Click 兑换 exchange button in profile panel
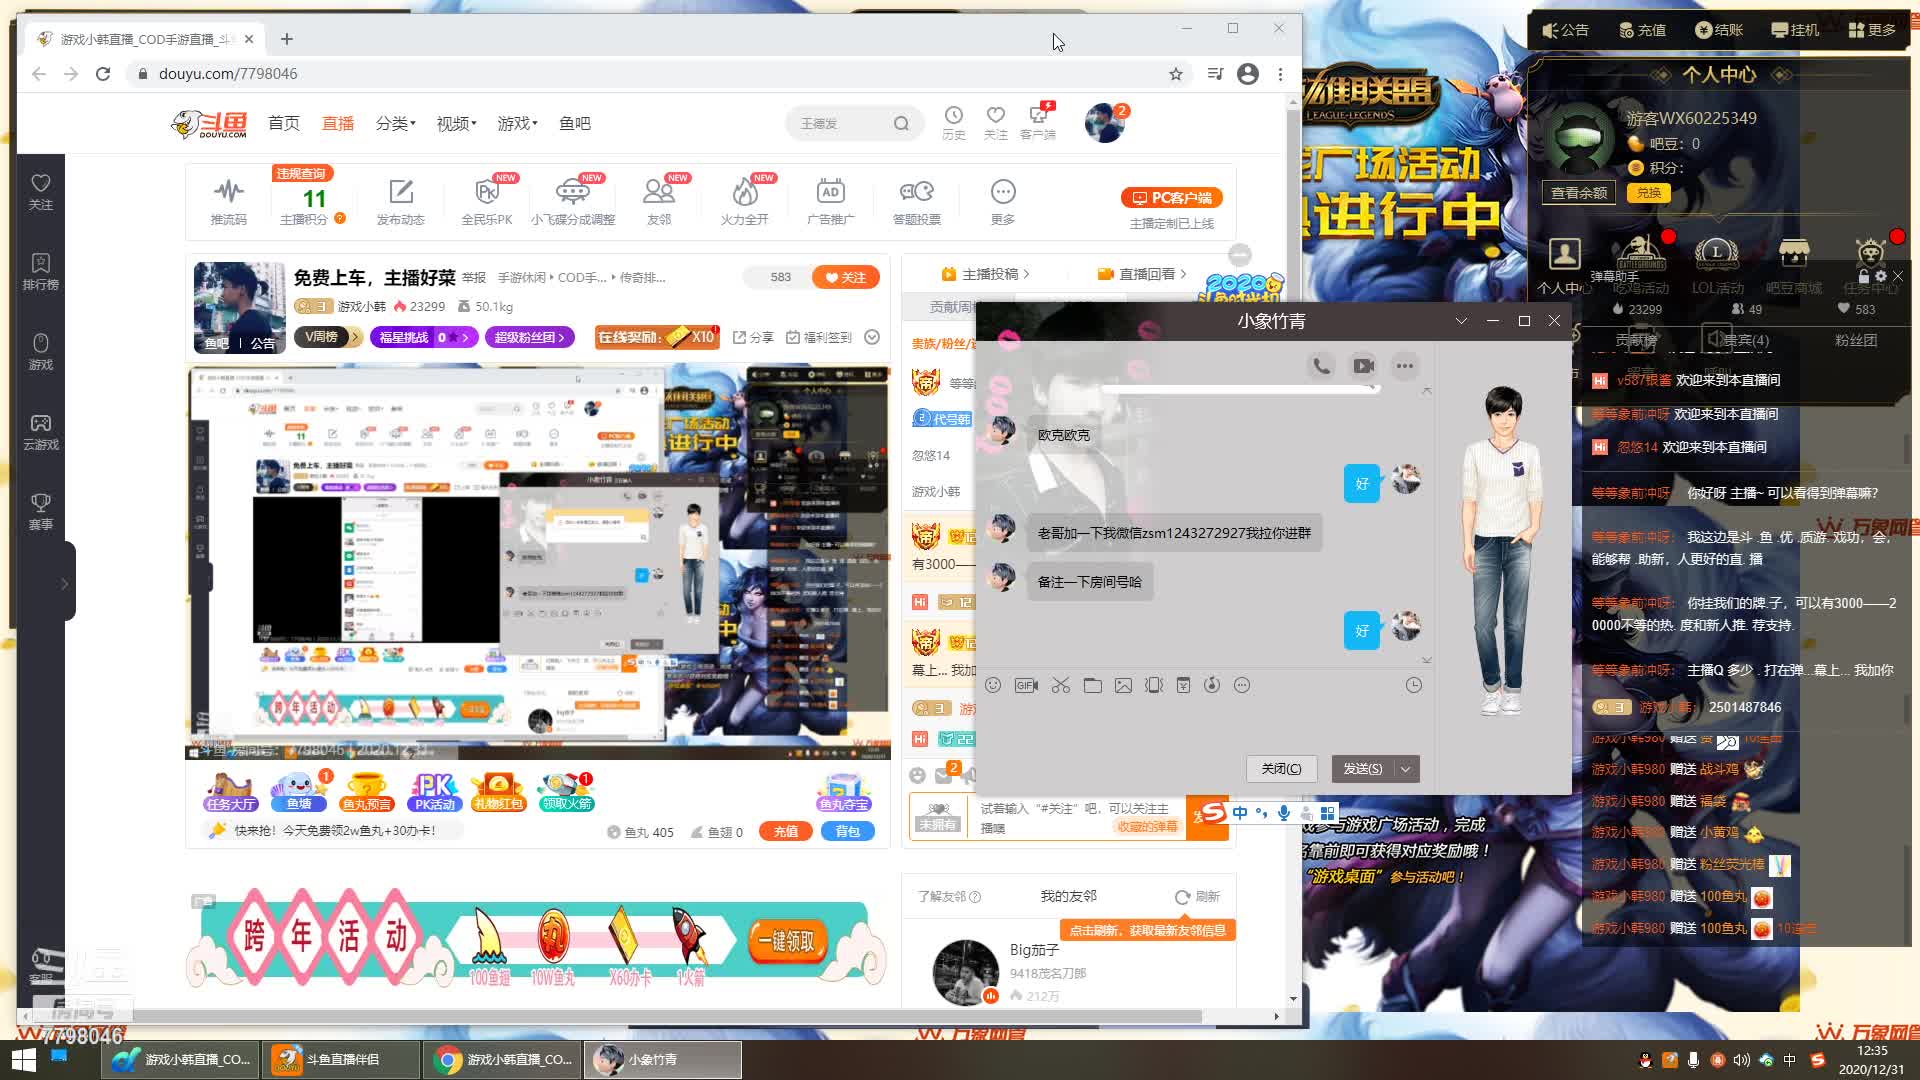The image size is (1920, 1080). (x=1649, y=193)
